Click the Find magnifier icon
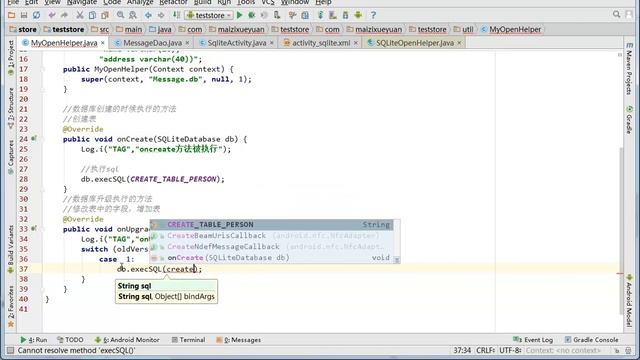Viewport: 640px width, 360px height. tap(120, 16)
